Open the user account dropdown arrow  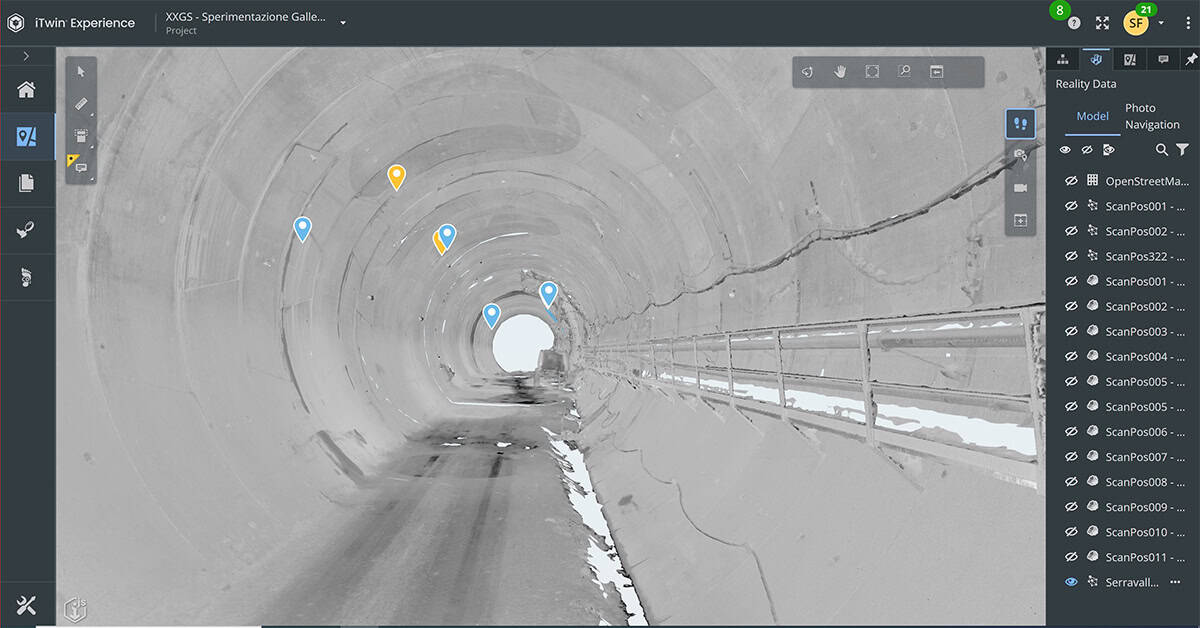pyautogui.click(x=1160, y=23)
